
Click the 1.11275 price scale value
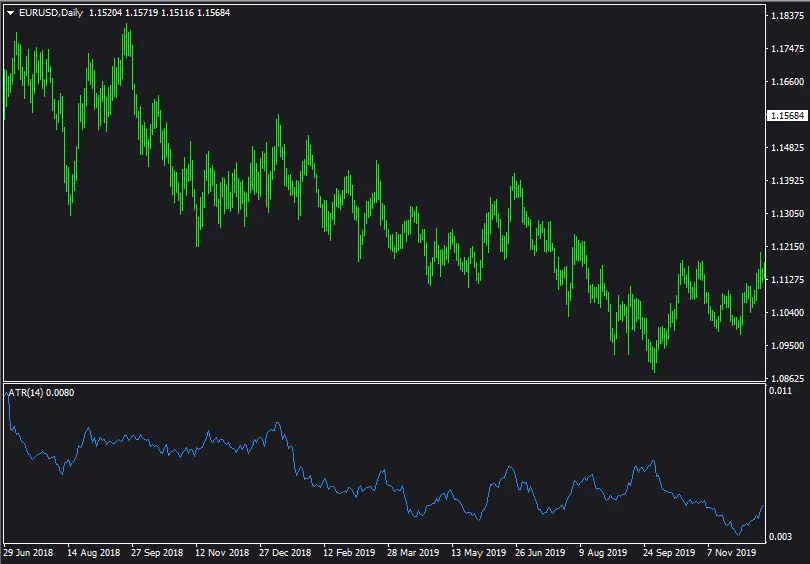(x=787, y=280)
